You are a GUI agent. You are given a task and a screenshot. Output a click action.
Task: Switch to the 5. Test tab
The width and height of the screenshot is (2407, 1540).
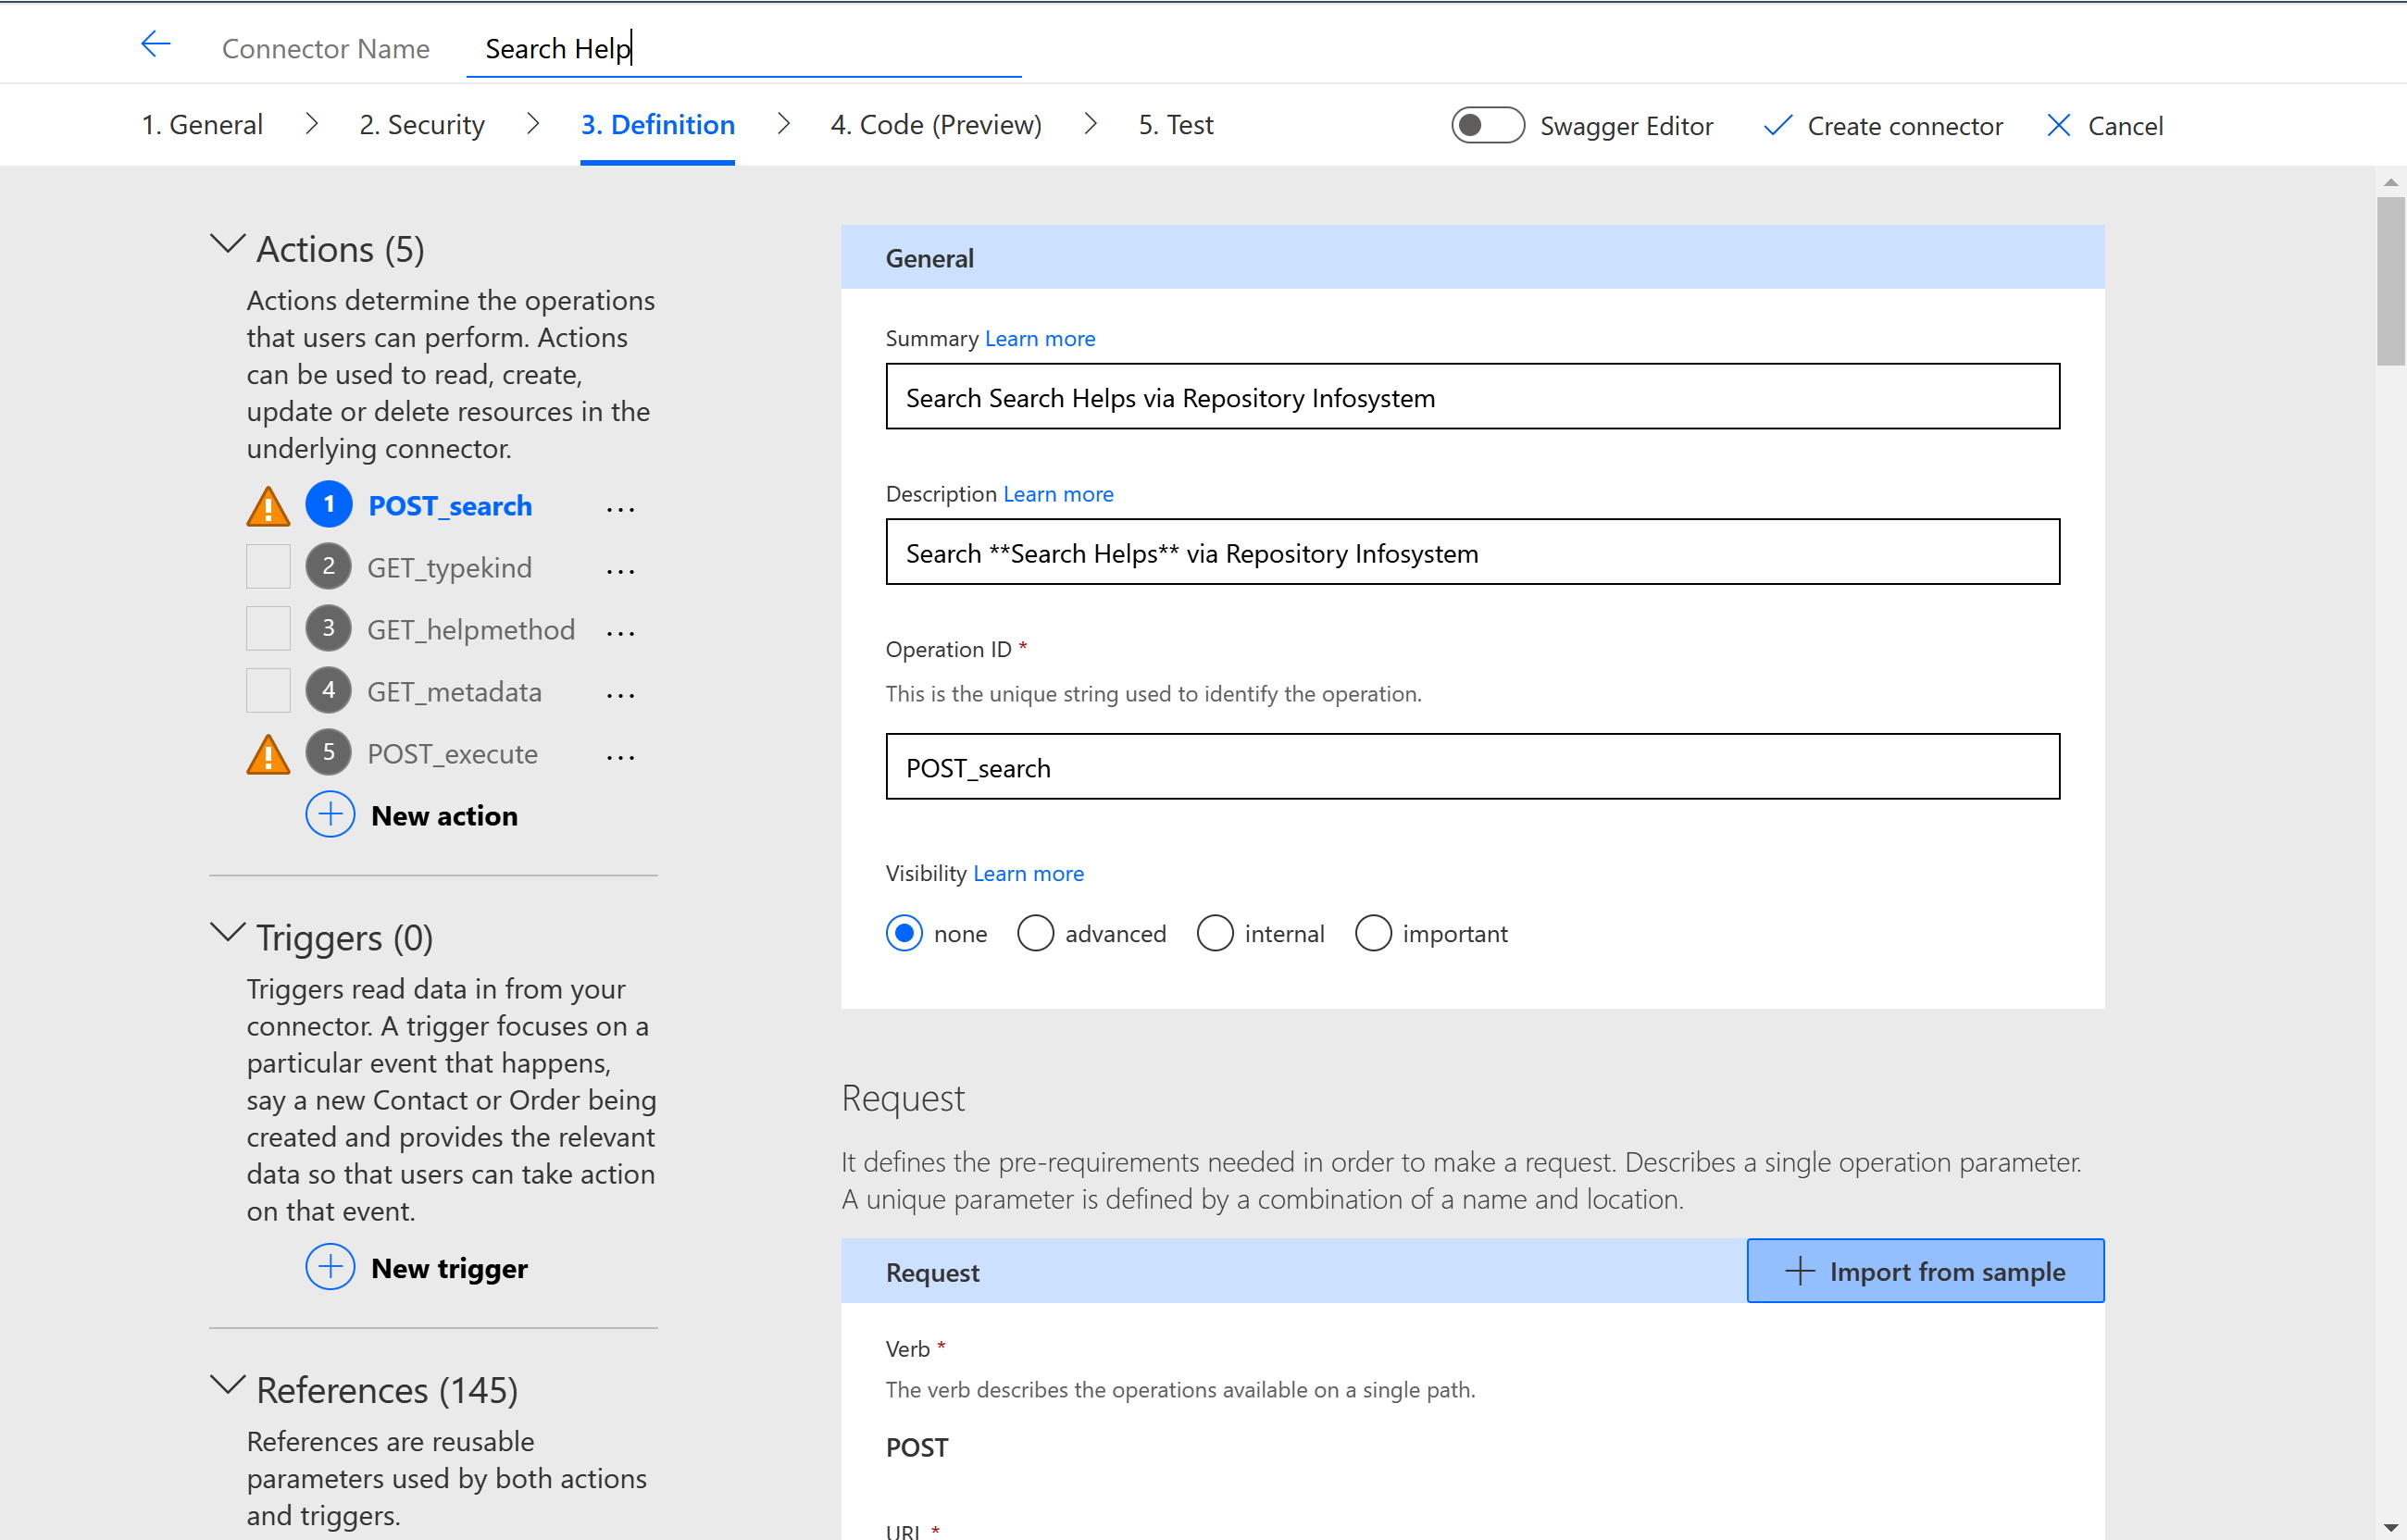[1175, 125]
